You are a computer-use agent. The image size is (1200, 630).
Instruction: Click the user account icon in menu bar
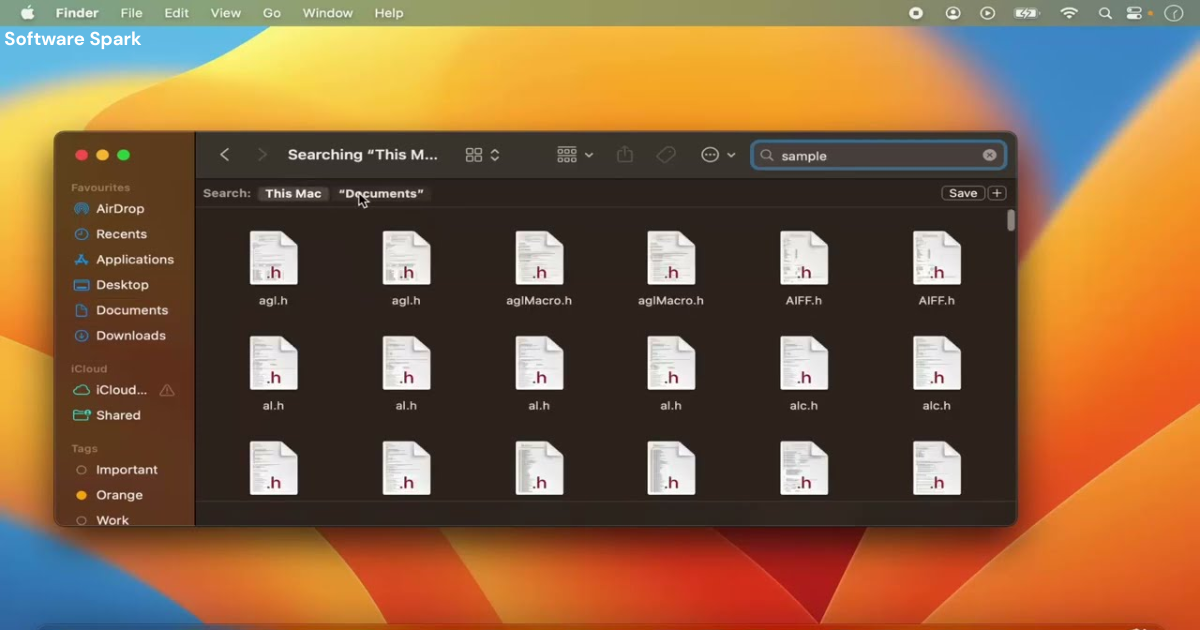[x=953, y=13]
